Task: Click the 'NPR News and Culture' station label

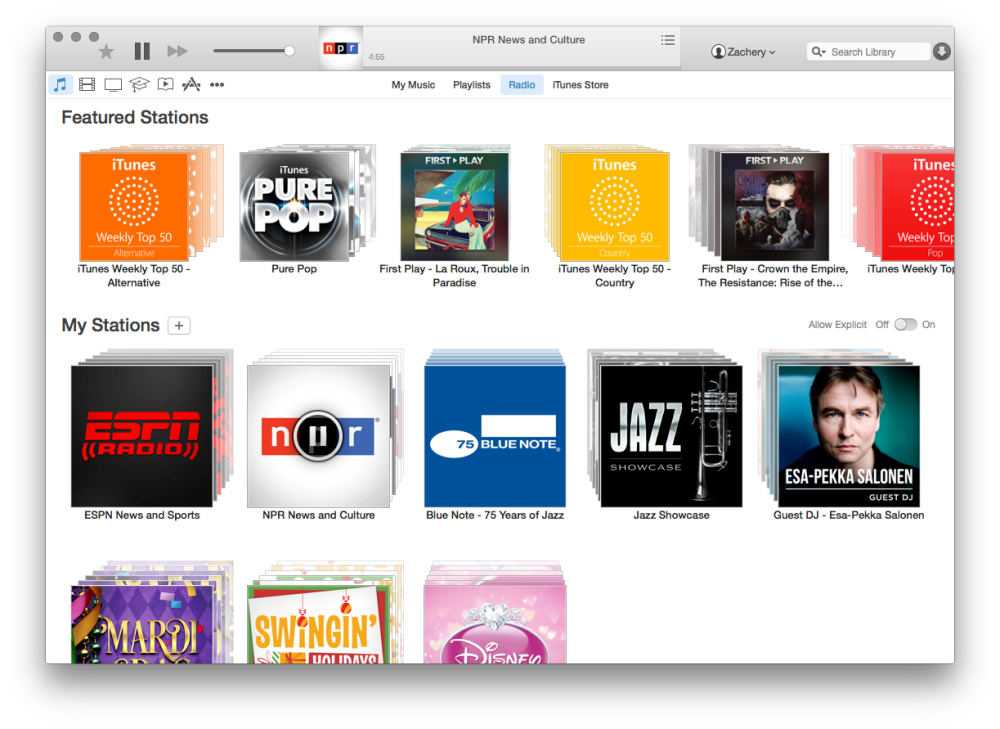Action: pos(319,515)
